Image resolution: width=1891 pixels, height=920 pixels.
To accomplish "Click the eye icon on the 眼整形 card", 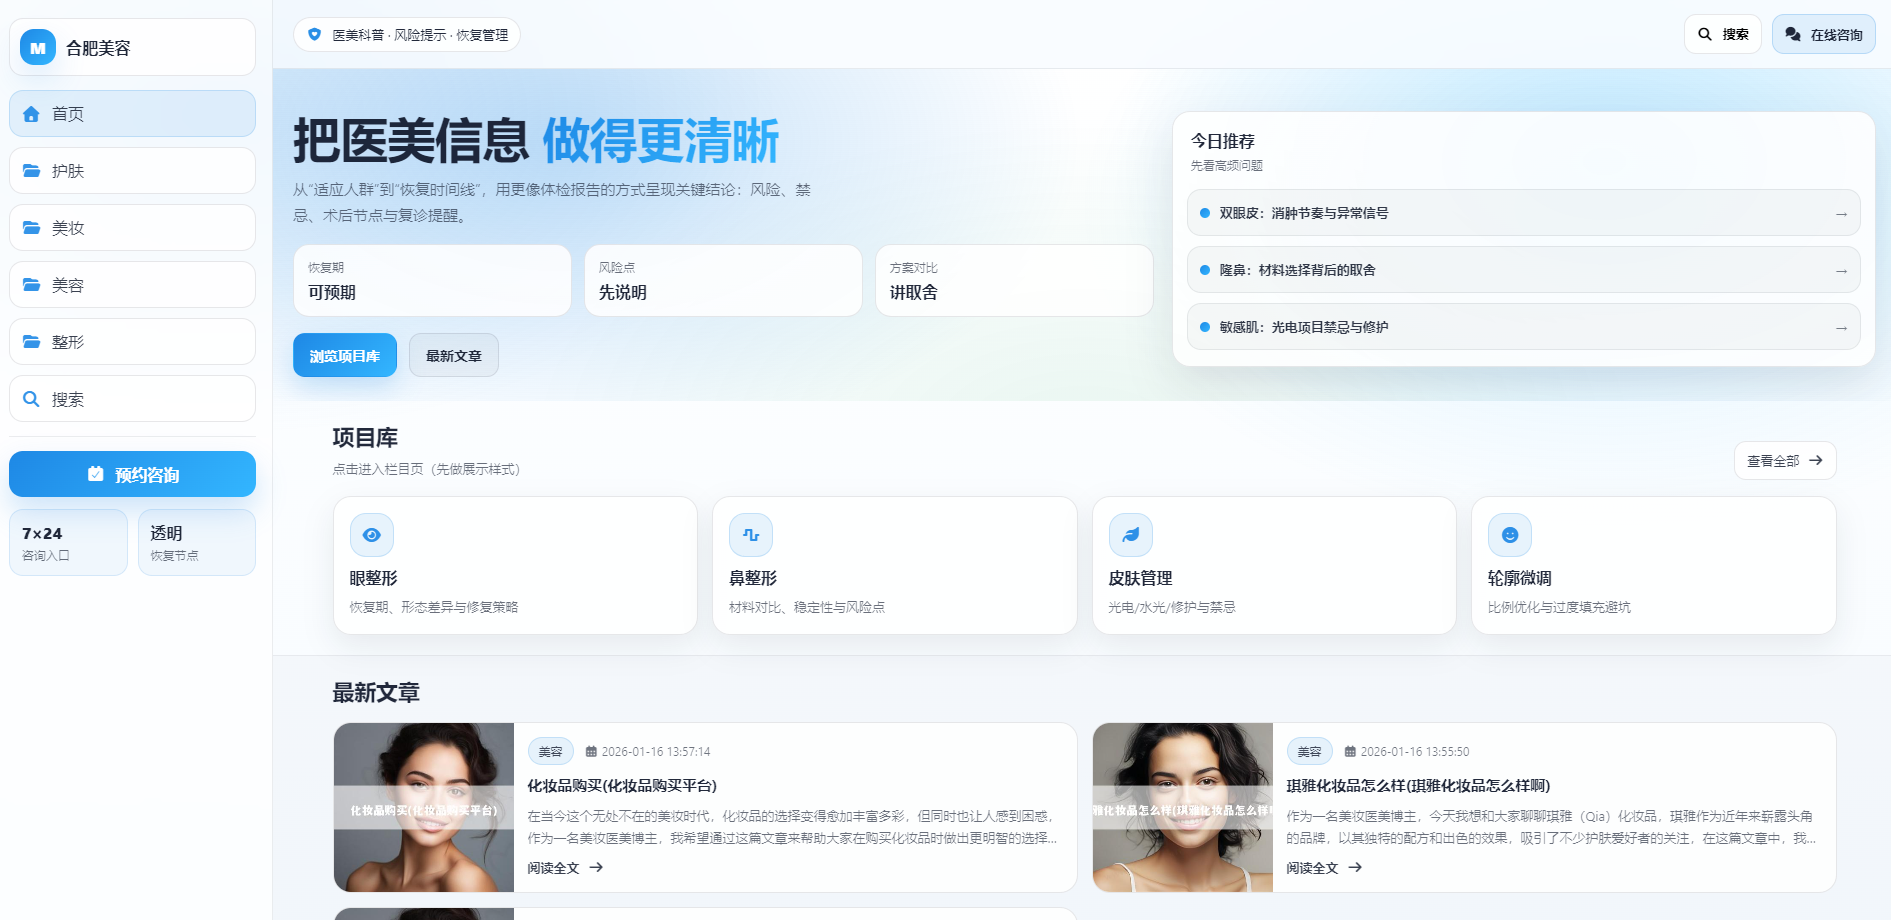I will 371,534.
